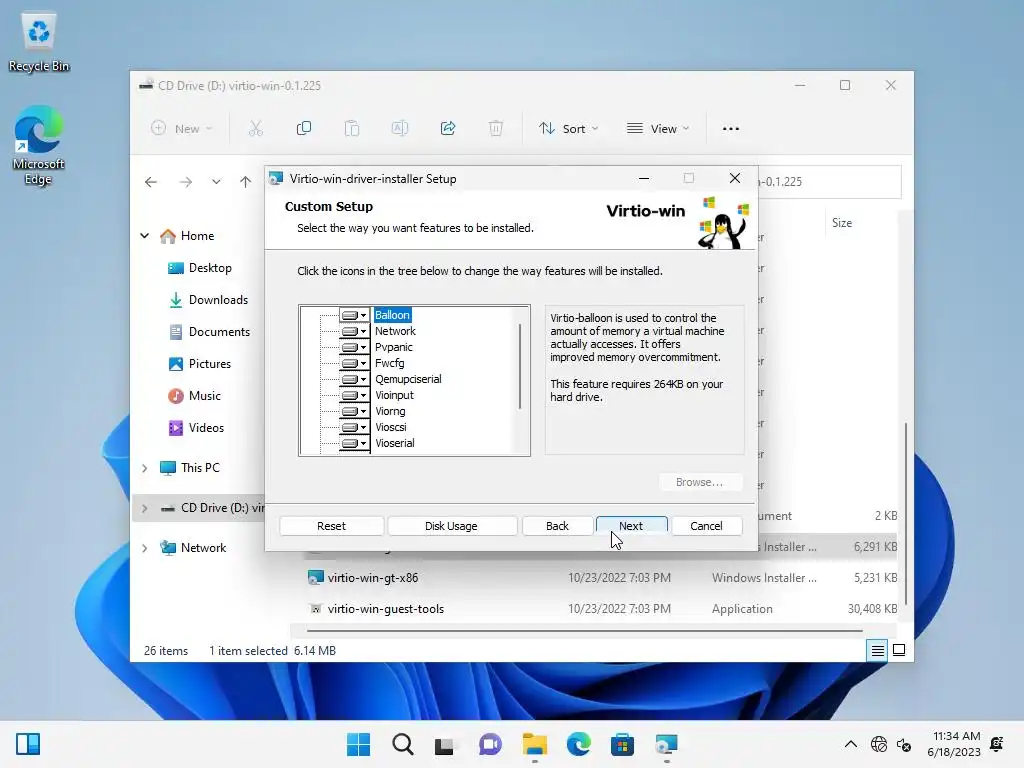This screenshot has height=768, width=1024.
Task: Open the Qemupciserial feature install-state dropdown
Action: (x=355, y=379)
